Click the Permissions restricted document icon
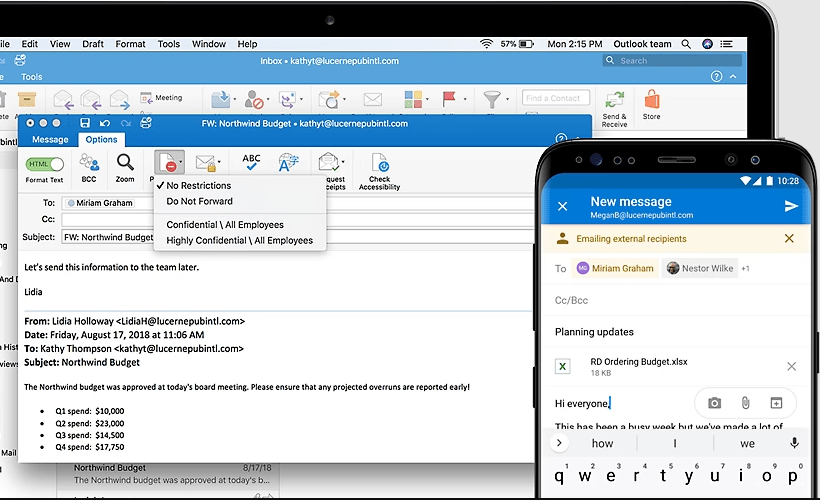This screenshot has height=500, width=820. click(x=168, y=162)
